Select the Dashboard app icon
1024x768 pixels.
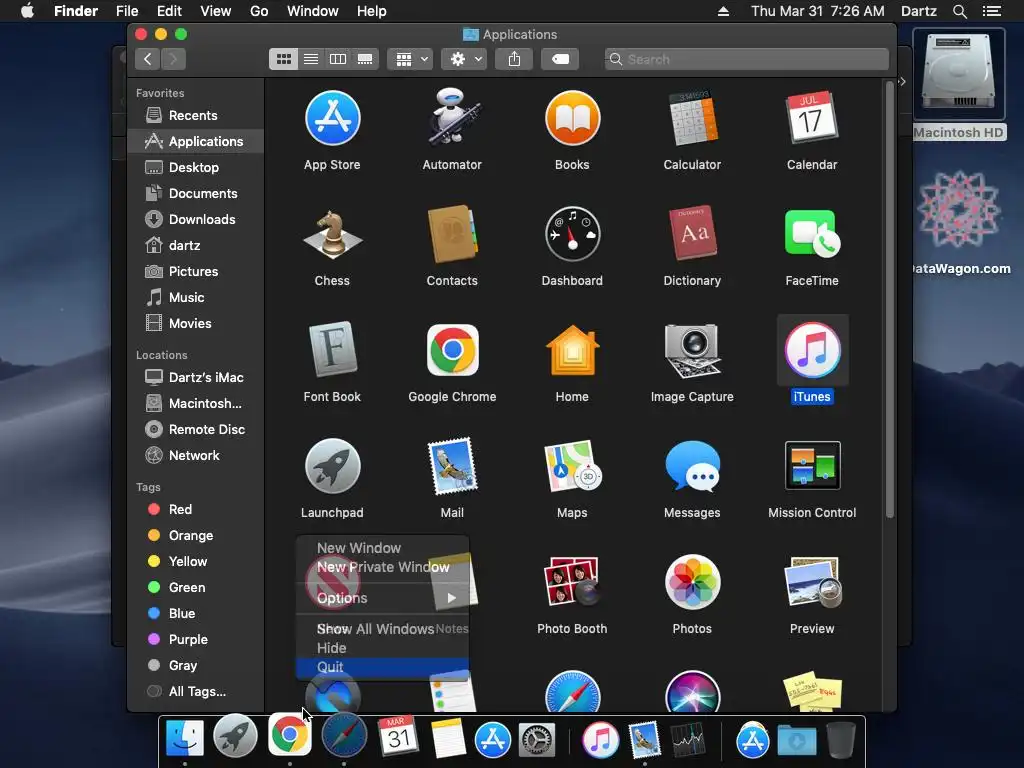click(572, 234)
